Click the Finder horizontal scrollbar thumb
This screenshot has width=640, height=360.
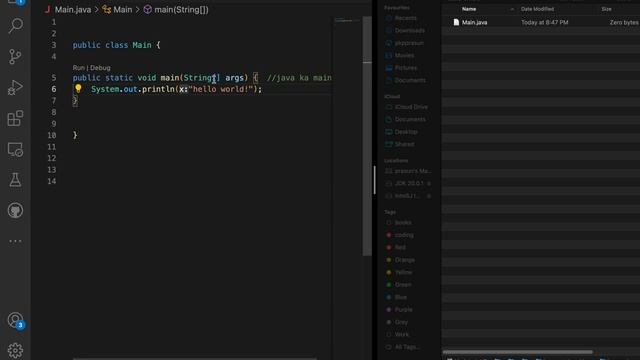[x=518, y=352]
